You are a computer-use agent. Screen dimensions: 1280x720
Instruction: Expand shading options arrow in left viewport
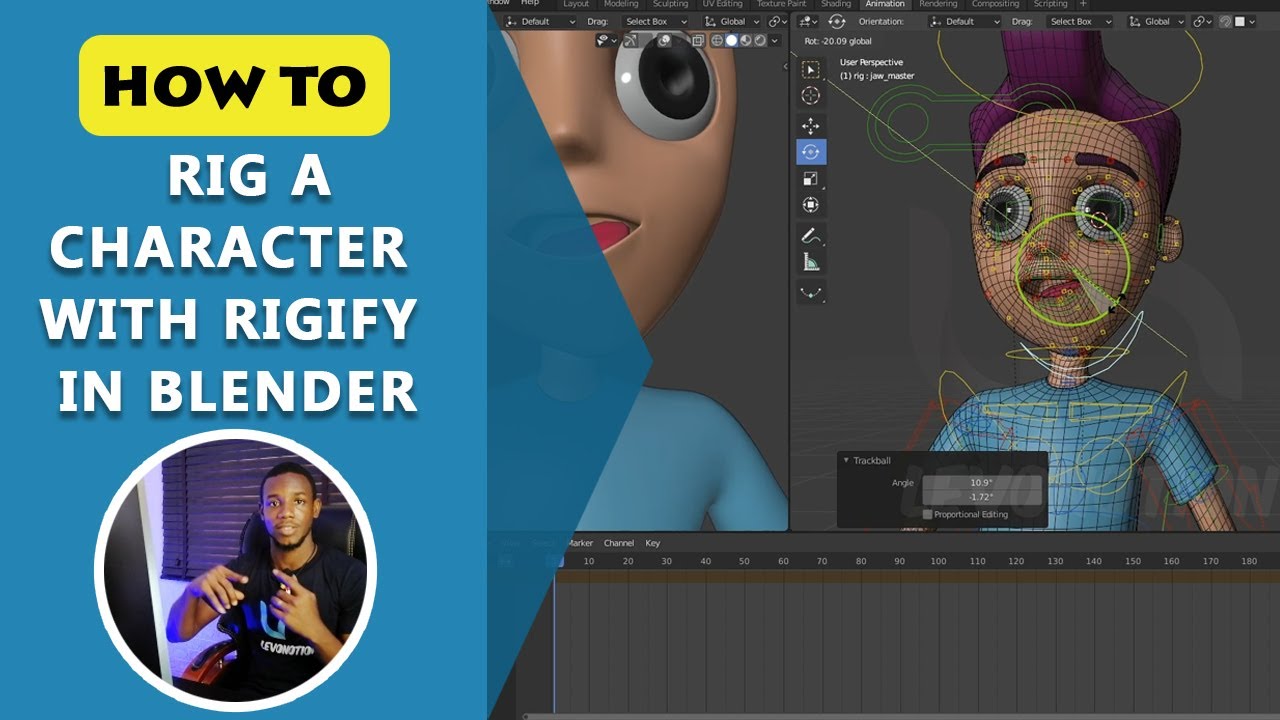coord(774,40)
